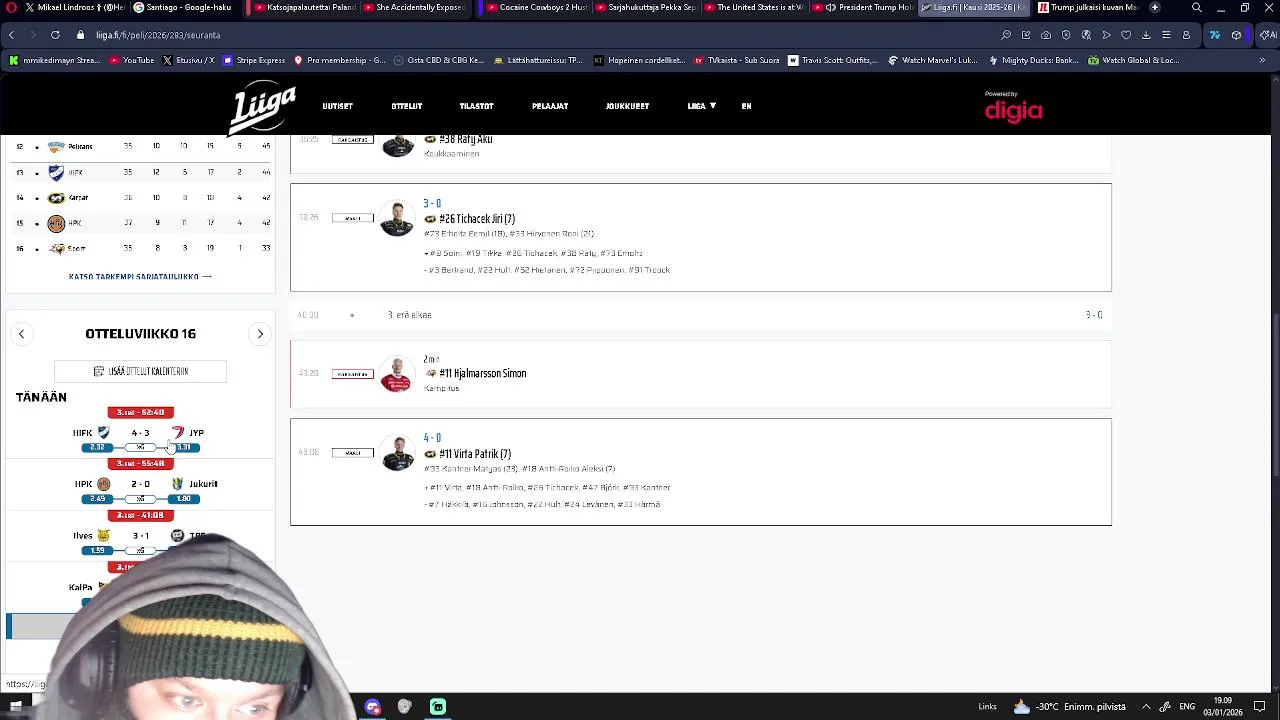
Task: Open a new browser tab with plus
Action: pyautogui.click(x=1155, y=7)
